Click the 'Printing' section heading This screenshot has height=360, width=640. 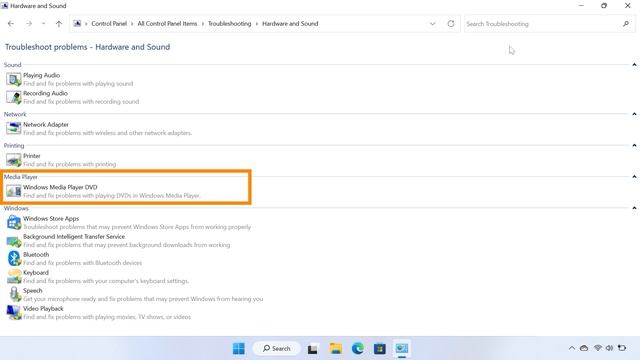(x=14, y=145)
